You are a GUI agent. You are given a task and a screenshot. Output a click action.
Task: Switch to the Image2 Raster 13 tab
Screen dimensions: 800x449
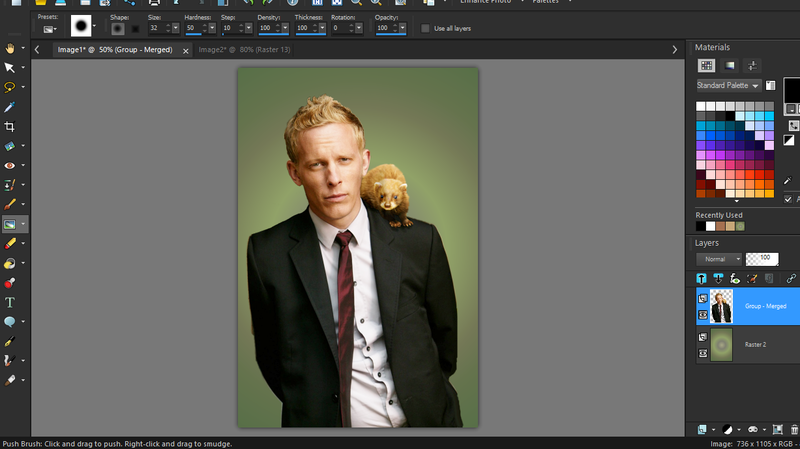(244, 49)
